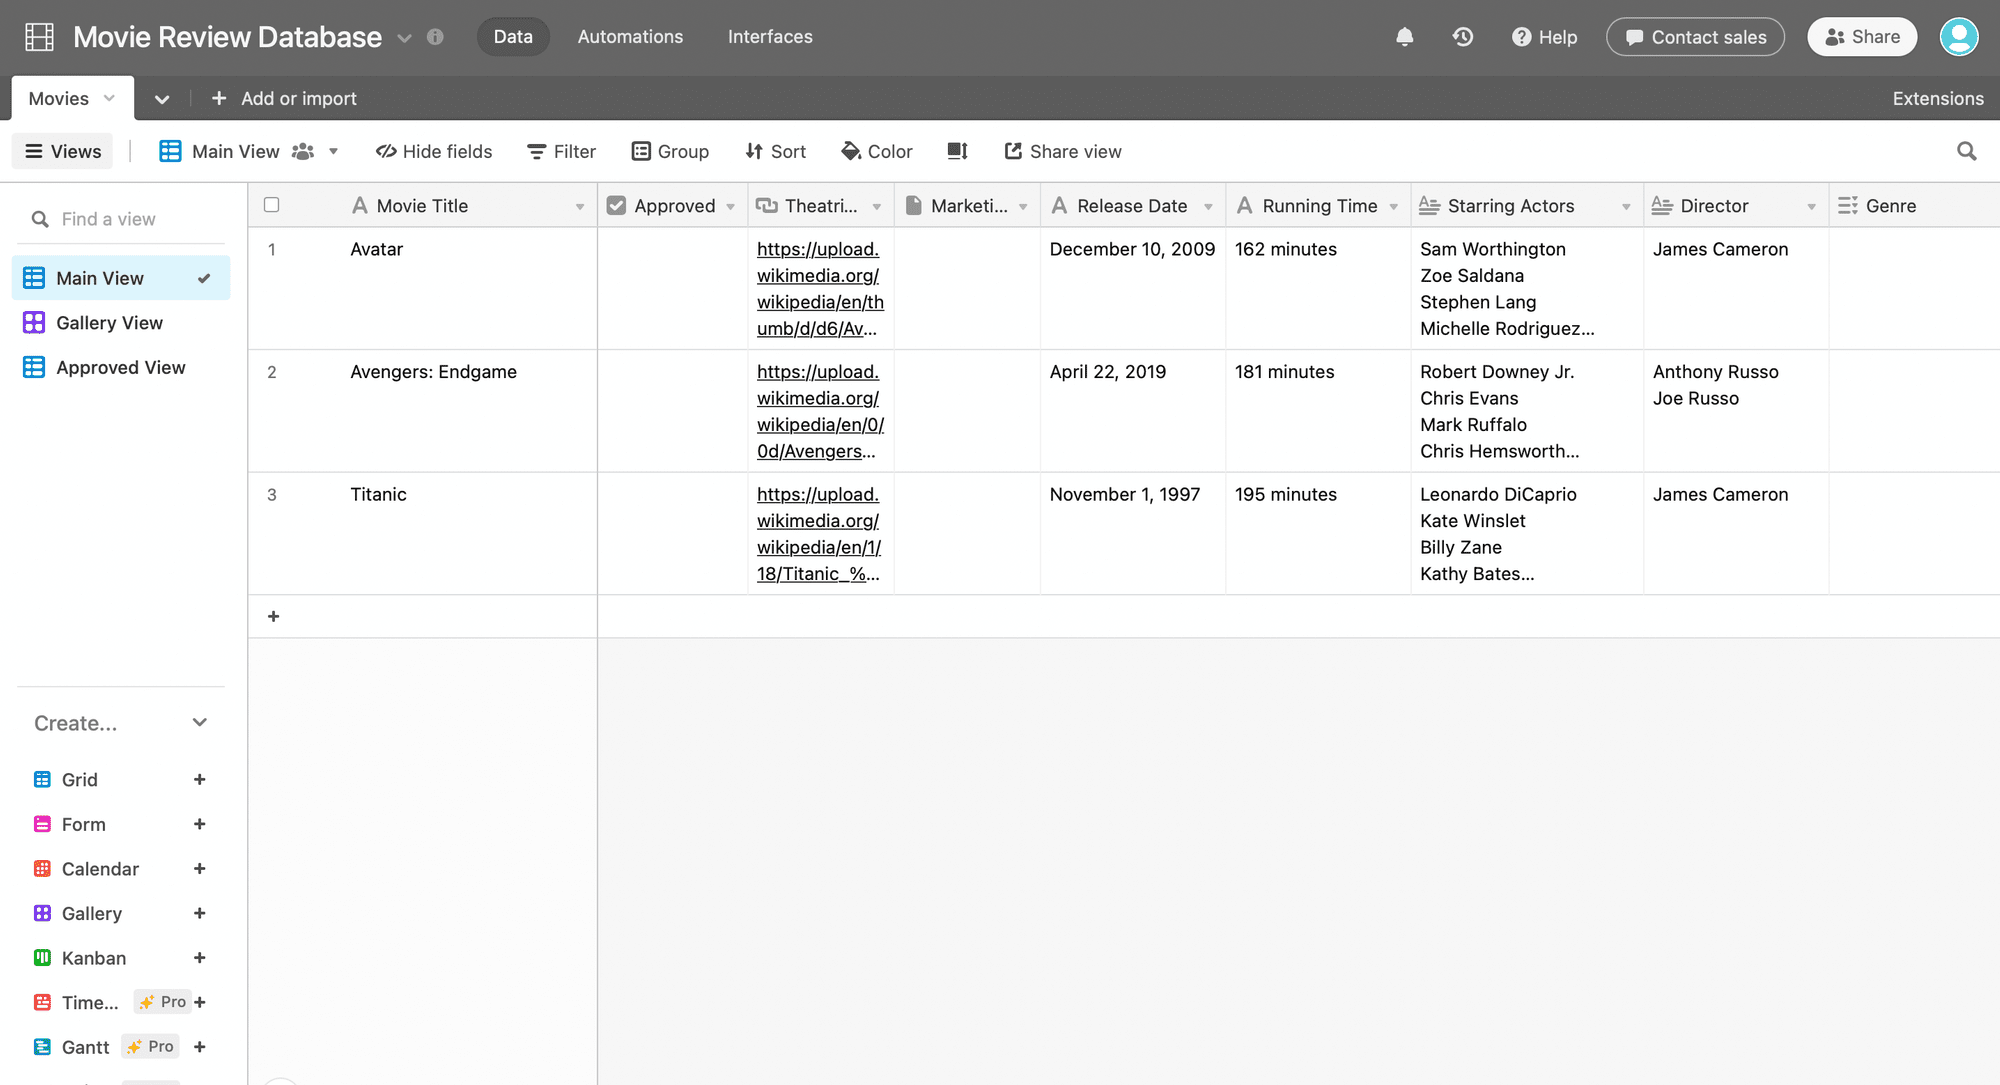Image resolution: width=2000 pixels, height=1085 pixels.
Task: Click the Find a view field
Action: pyautogui.click(x=108, y=219)
